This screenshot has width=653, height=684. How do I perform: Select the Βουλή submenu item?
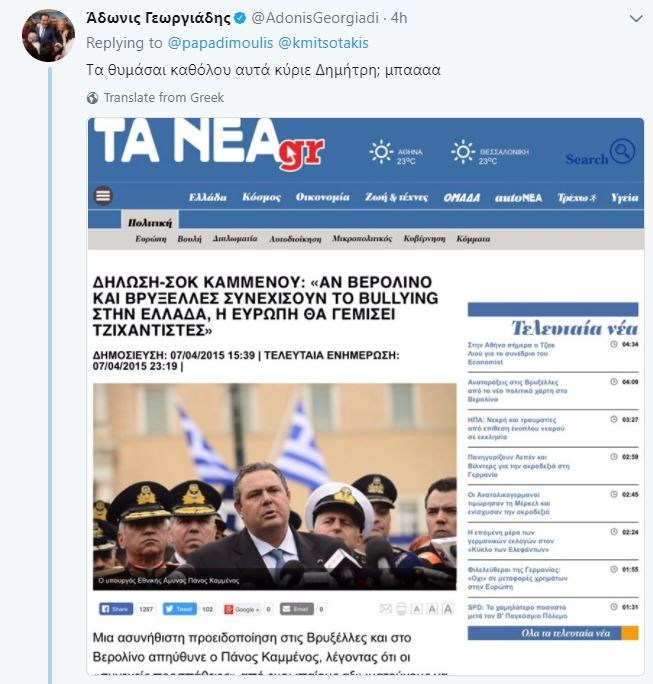coord(189,239)
